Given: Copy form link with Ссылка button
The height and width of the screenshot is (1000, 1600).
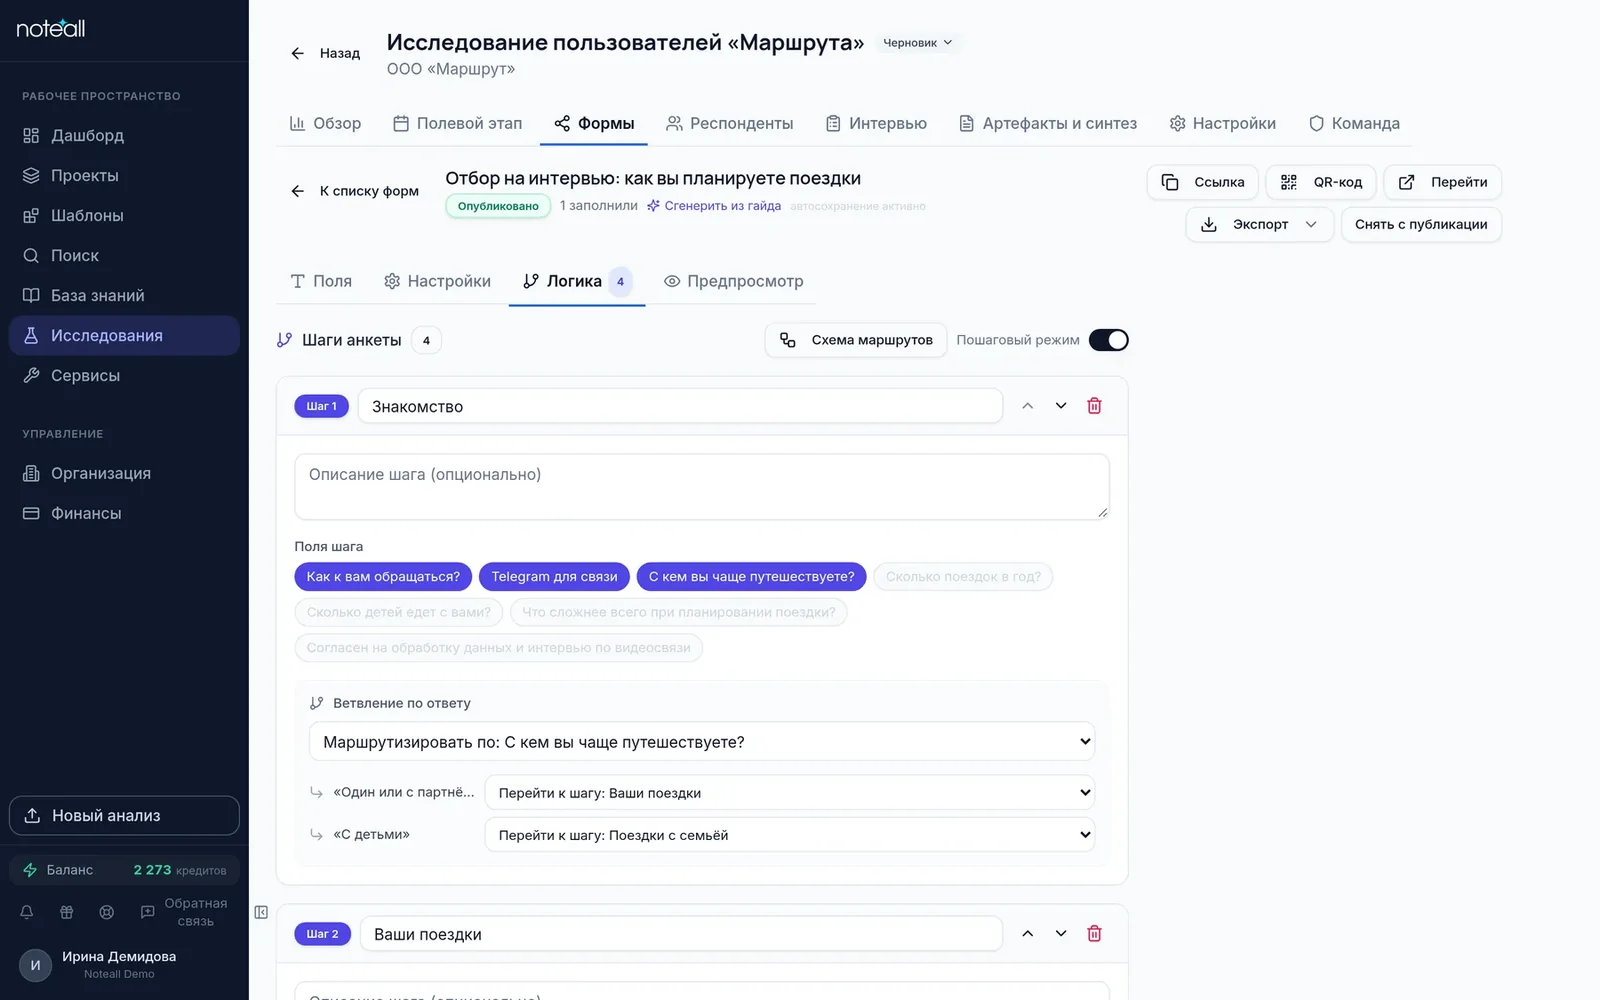Looking at the screenshot, I should pyautogui.click(x=1203, y=182).
